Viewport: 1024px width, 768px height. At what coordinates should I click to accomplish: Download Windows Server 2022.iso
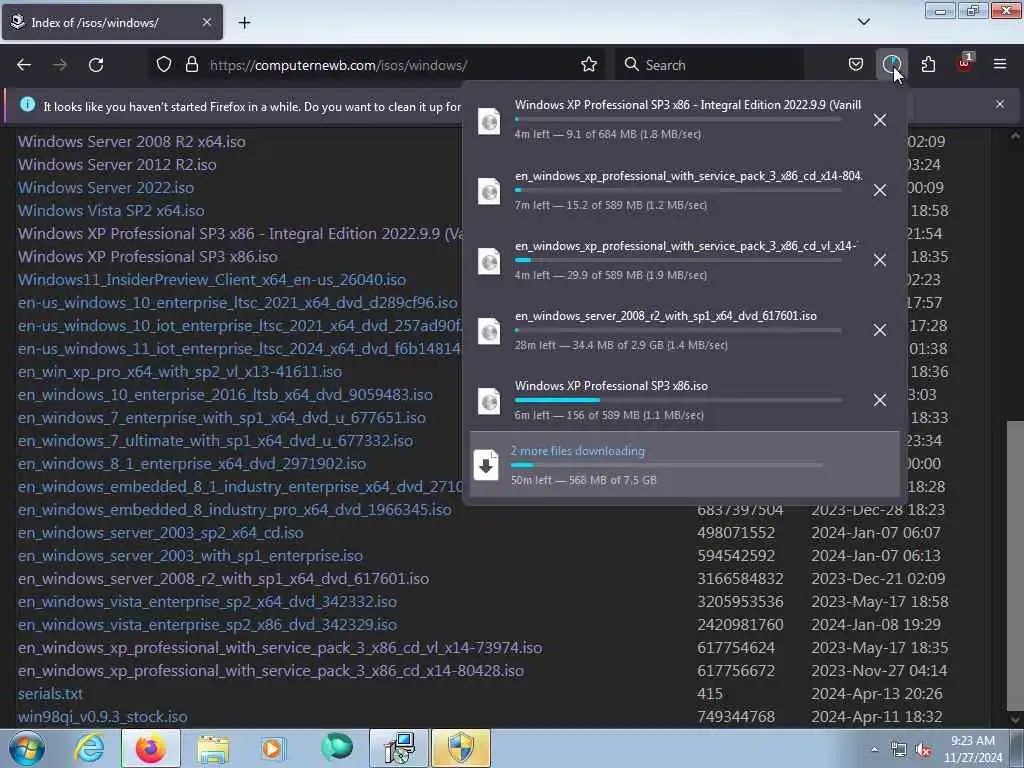pyautogui.click(x=106, y=187)
